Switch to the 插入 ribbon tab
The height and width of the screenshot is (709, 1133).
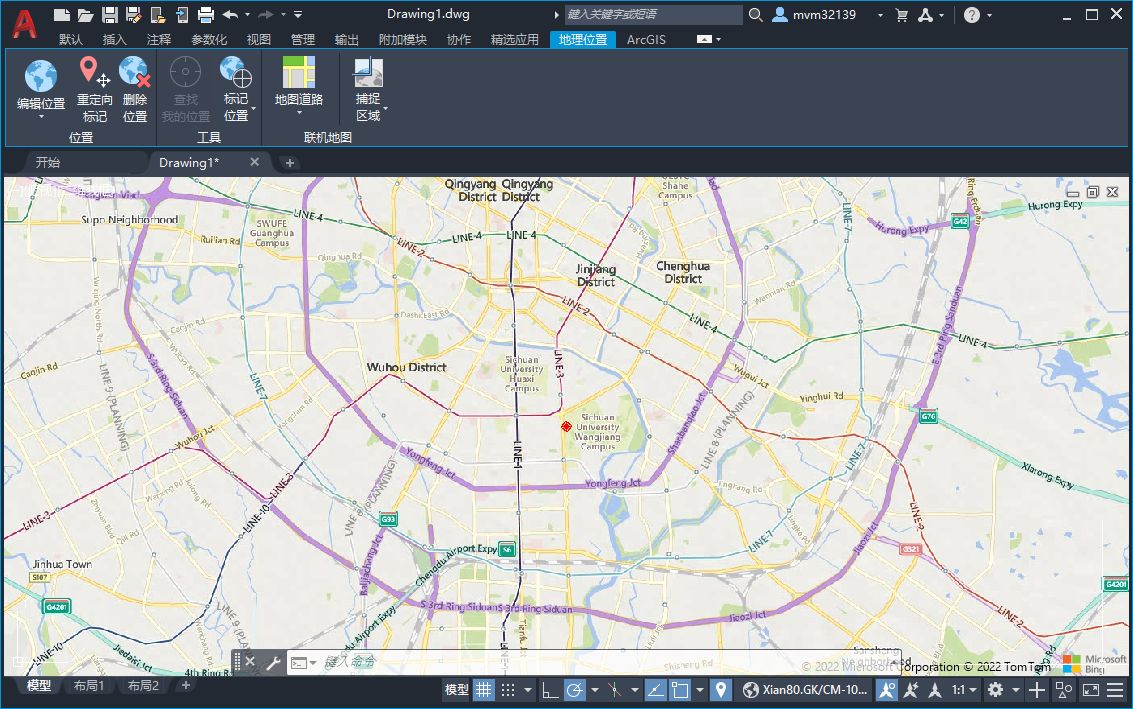[115, 39]
